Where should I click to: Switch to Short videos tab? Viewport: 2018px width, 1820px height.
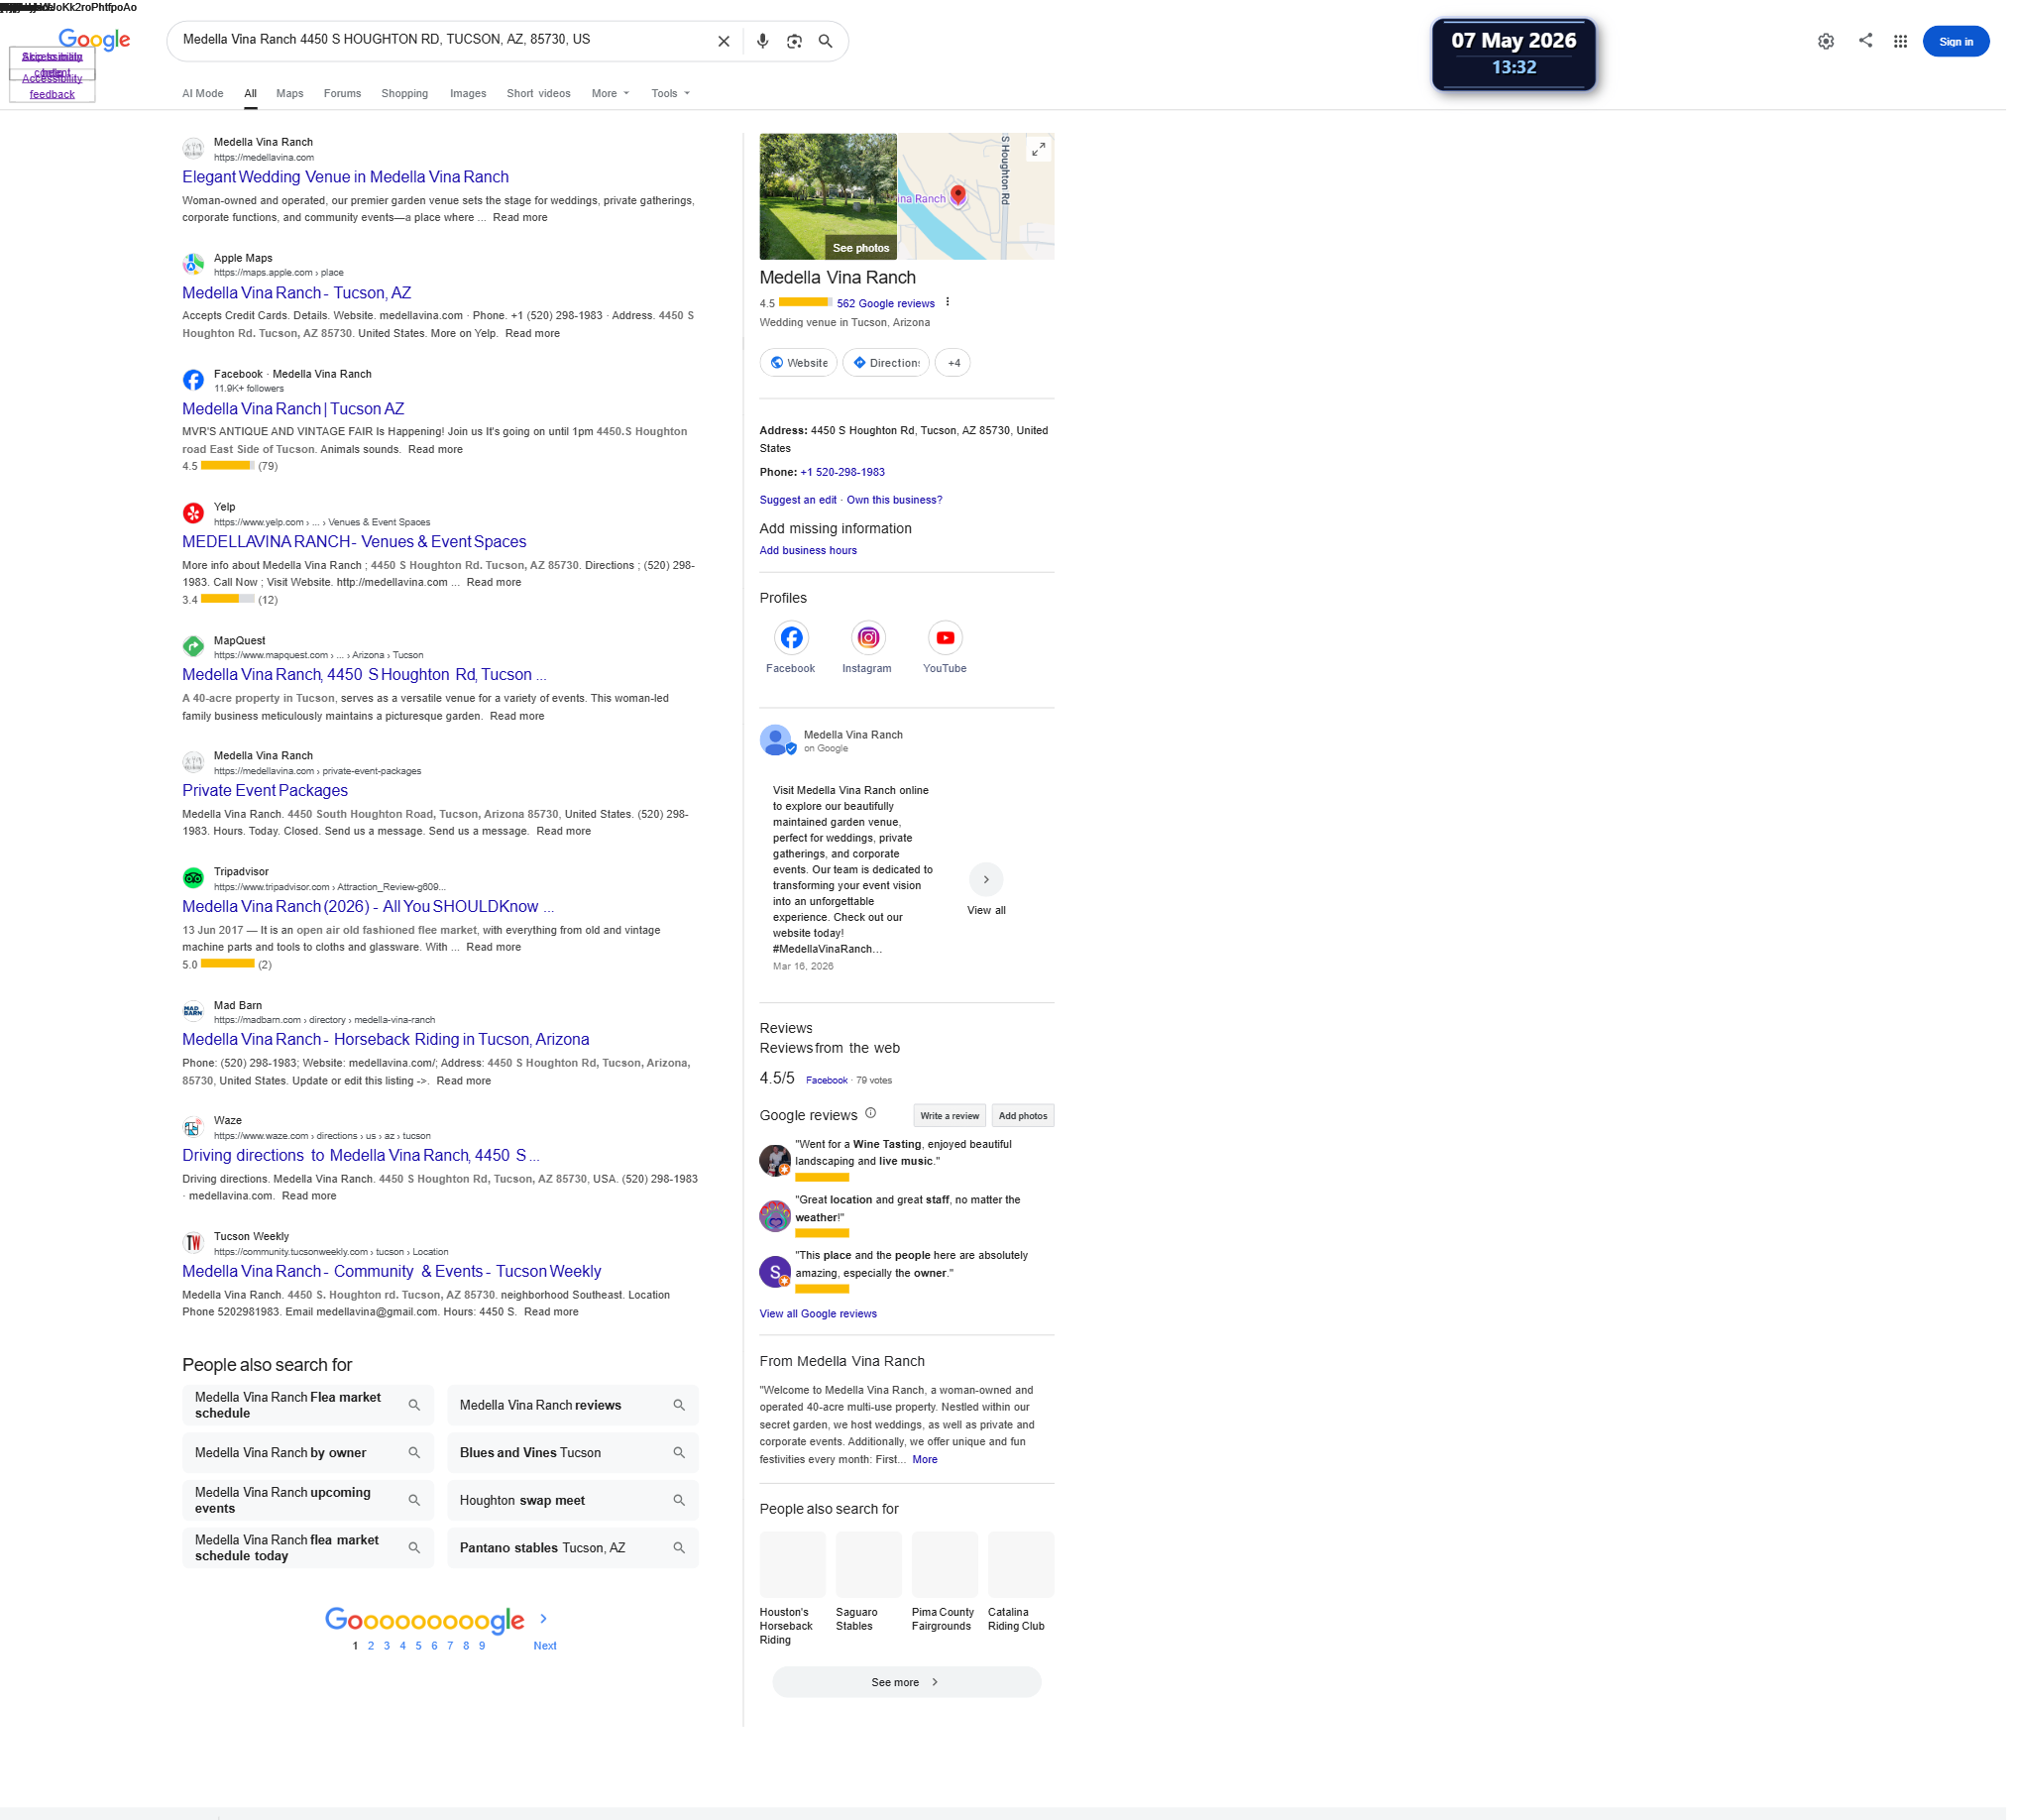538,93
